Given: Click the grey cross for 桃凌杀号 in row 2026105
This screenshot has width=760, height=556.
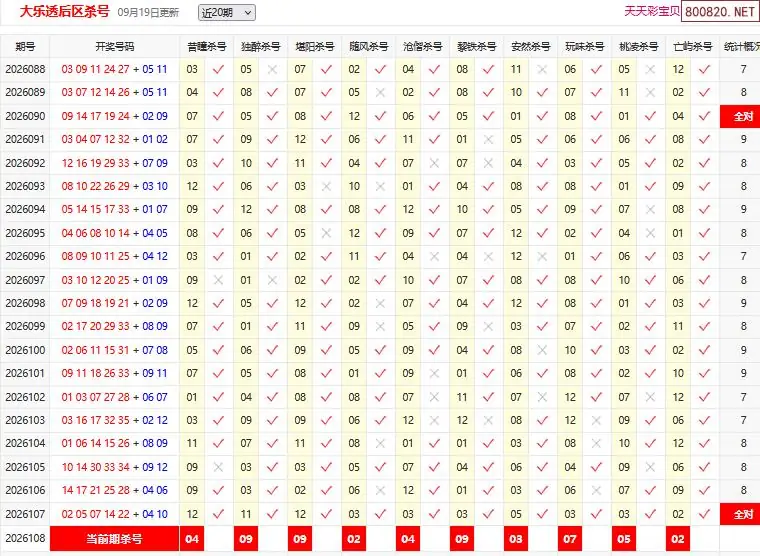Looking at the screenshot, I should (x=650, y=467).
